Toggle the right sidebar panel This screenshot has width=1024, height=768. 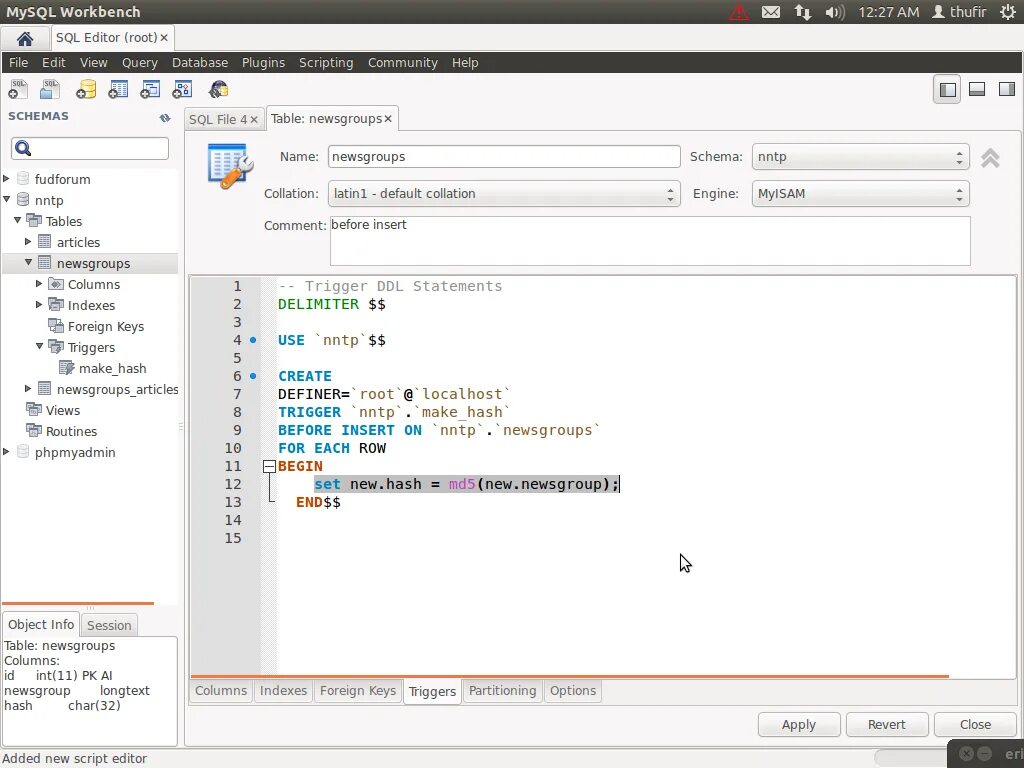(x=1007, y=89)
